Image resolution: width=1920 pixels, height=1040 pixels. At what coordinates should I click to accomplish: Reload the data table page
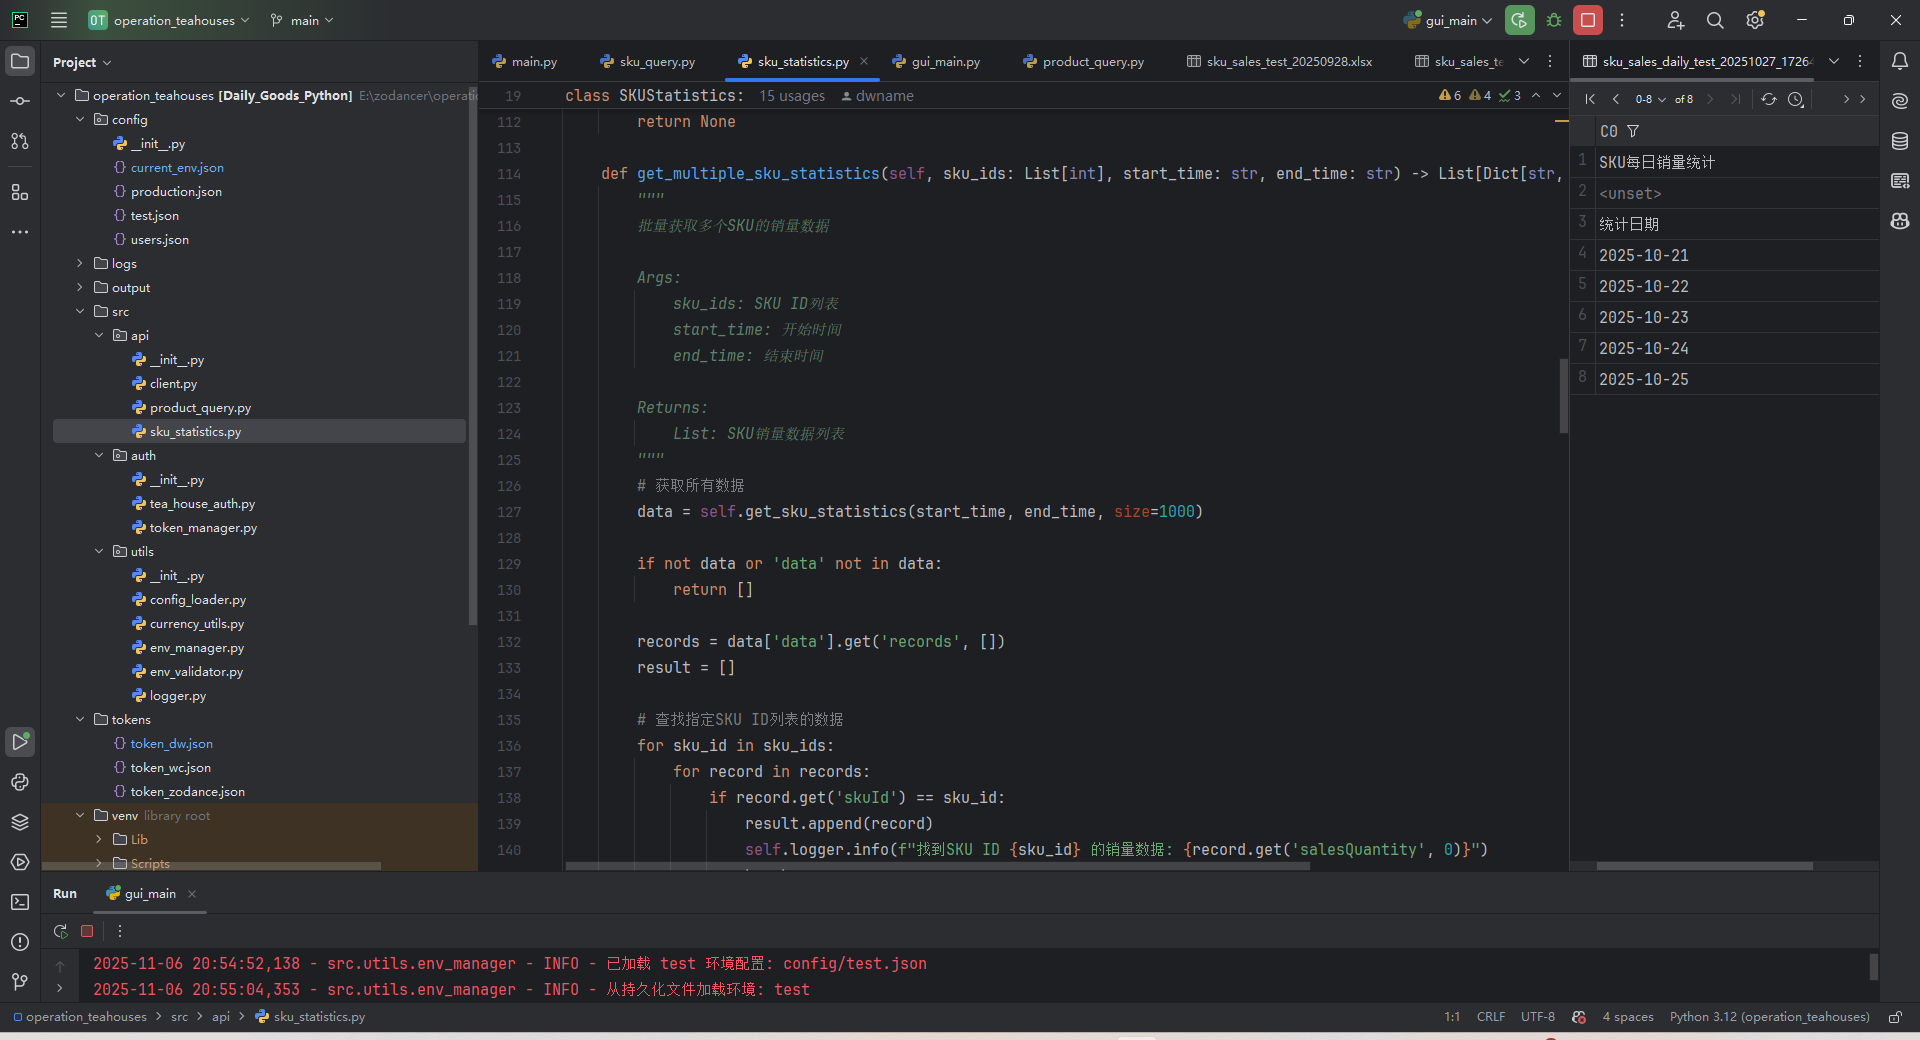(x=1769, y=99)
